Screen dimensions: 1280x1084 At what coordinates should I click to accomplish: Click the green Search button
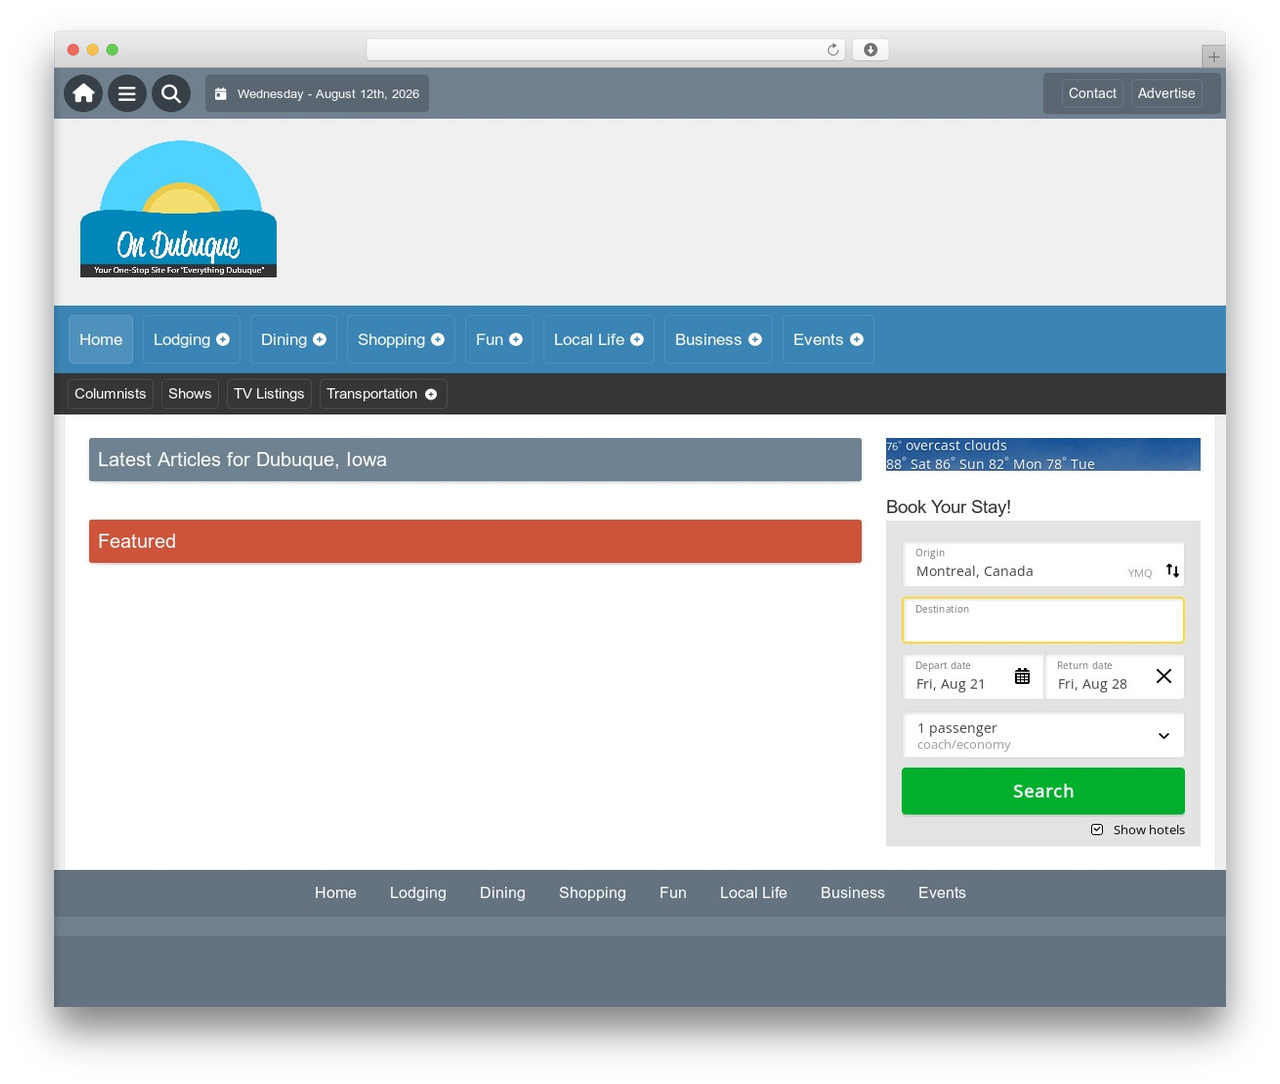coord(1043,791)
